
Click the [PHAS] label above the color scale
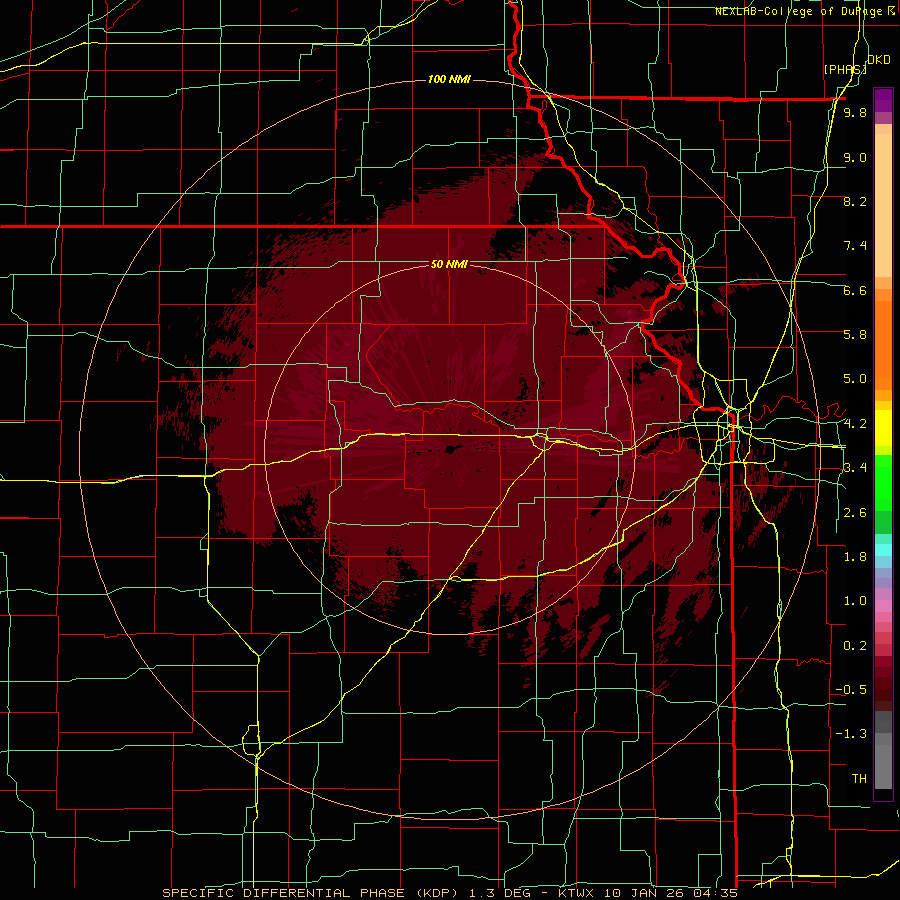click(x=845, y=69)
